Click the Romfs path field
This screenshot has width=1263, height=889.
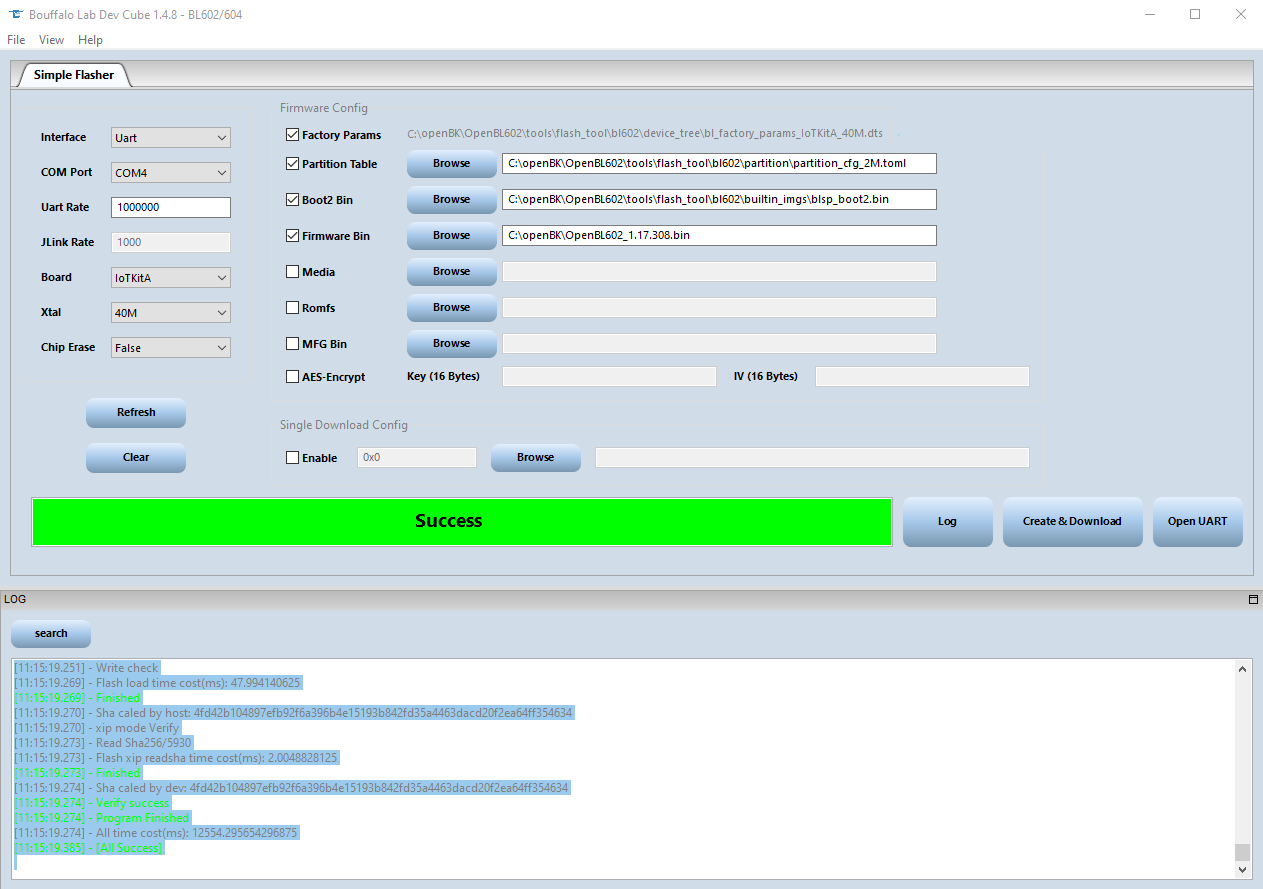click(719, 307)
